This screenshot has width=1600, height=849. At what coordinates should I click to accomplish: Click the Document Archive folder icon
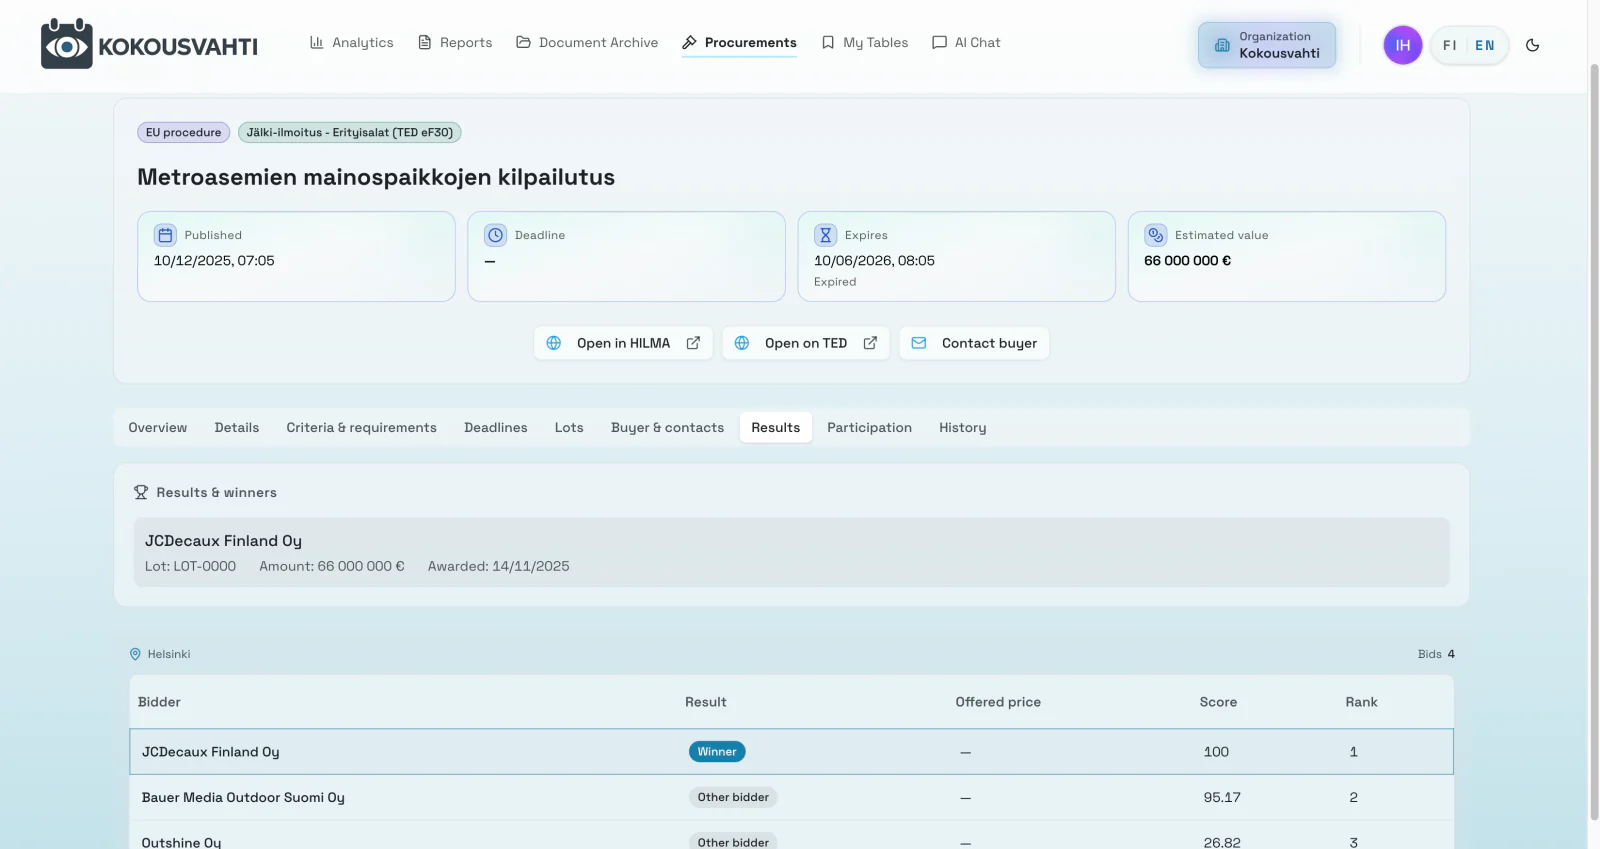click(x=523, y=43)
